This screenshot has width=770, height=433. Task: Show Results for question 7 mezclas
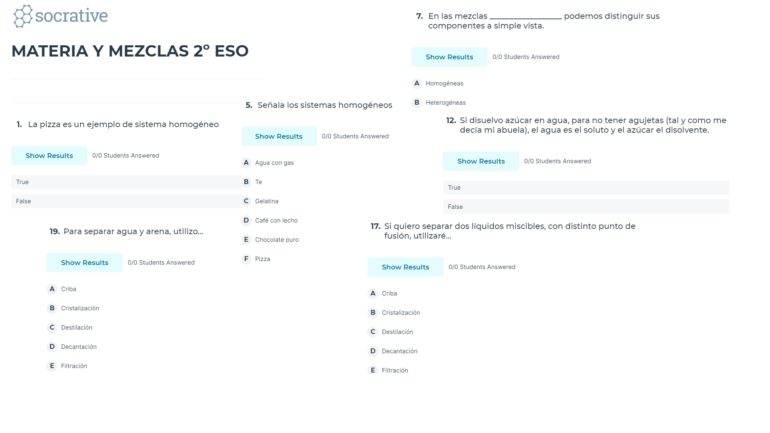click(x=449, y=57)
